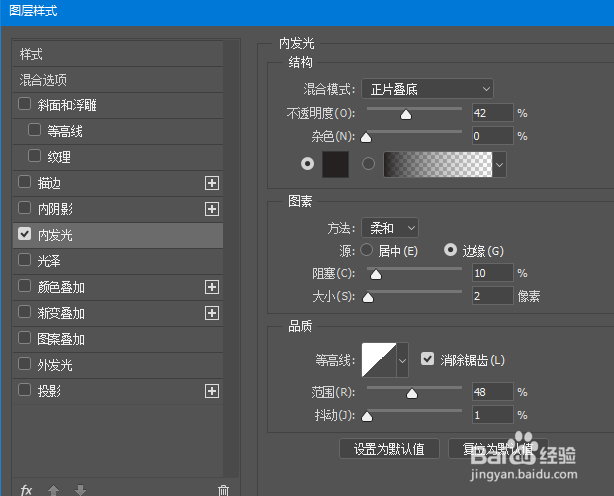Select the solid color radio button

click(x=307, y=164)
